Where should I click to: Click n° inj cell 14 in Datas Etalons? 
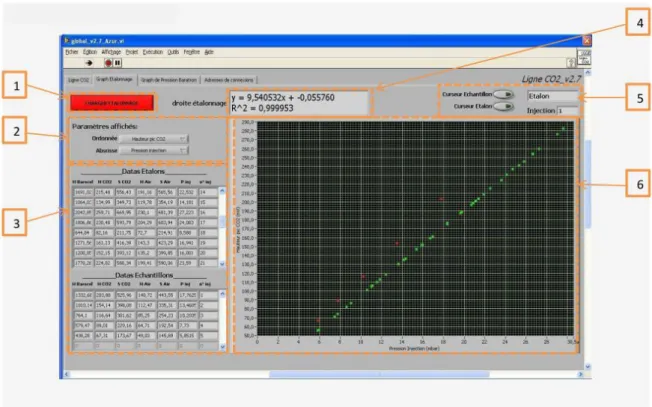point(208,192)
